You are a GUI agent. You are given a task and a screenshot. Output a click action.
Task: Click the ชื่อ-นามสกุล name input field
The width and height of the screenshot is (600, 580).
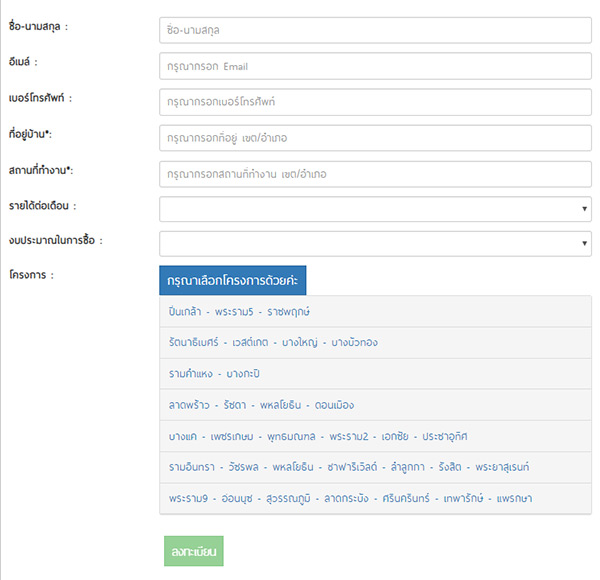(x=375, y=30)
